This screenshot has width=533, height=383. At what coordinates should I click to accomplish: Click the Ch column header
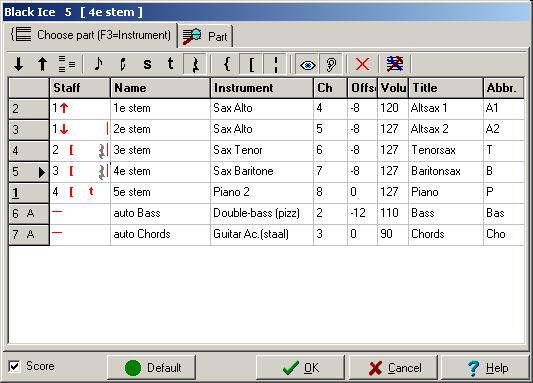[330, 88]
